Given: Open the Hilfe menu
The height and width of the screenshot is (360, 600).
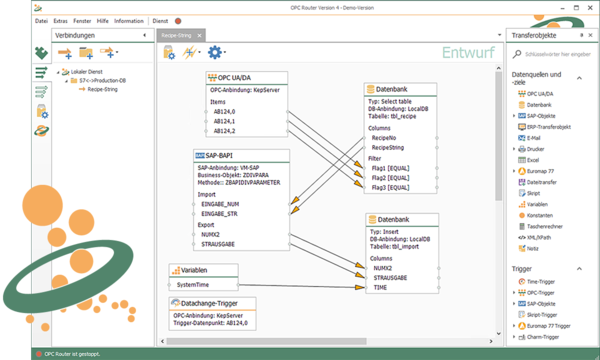Looking at the screenshot, I should [x=103, y=21].
